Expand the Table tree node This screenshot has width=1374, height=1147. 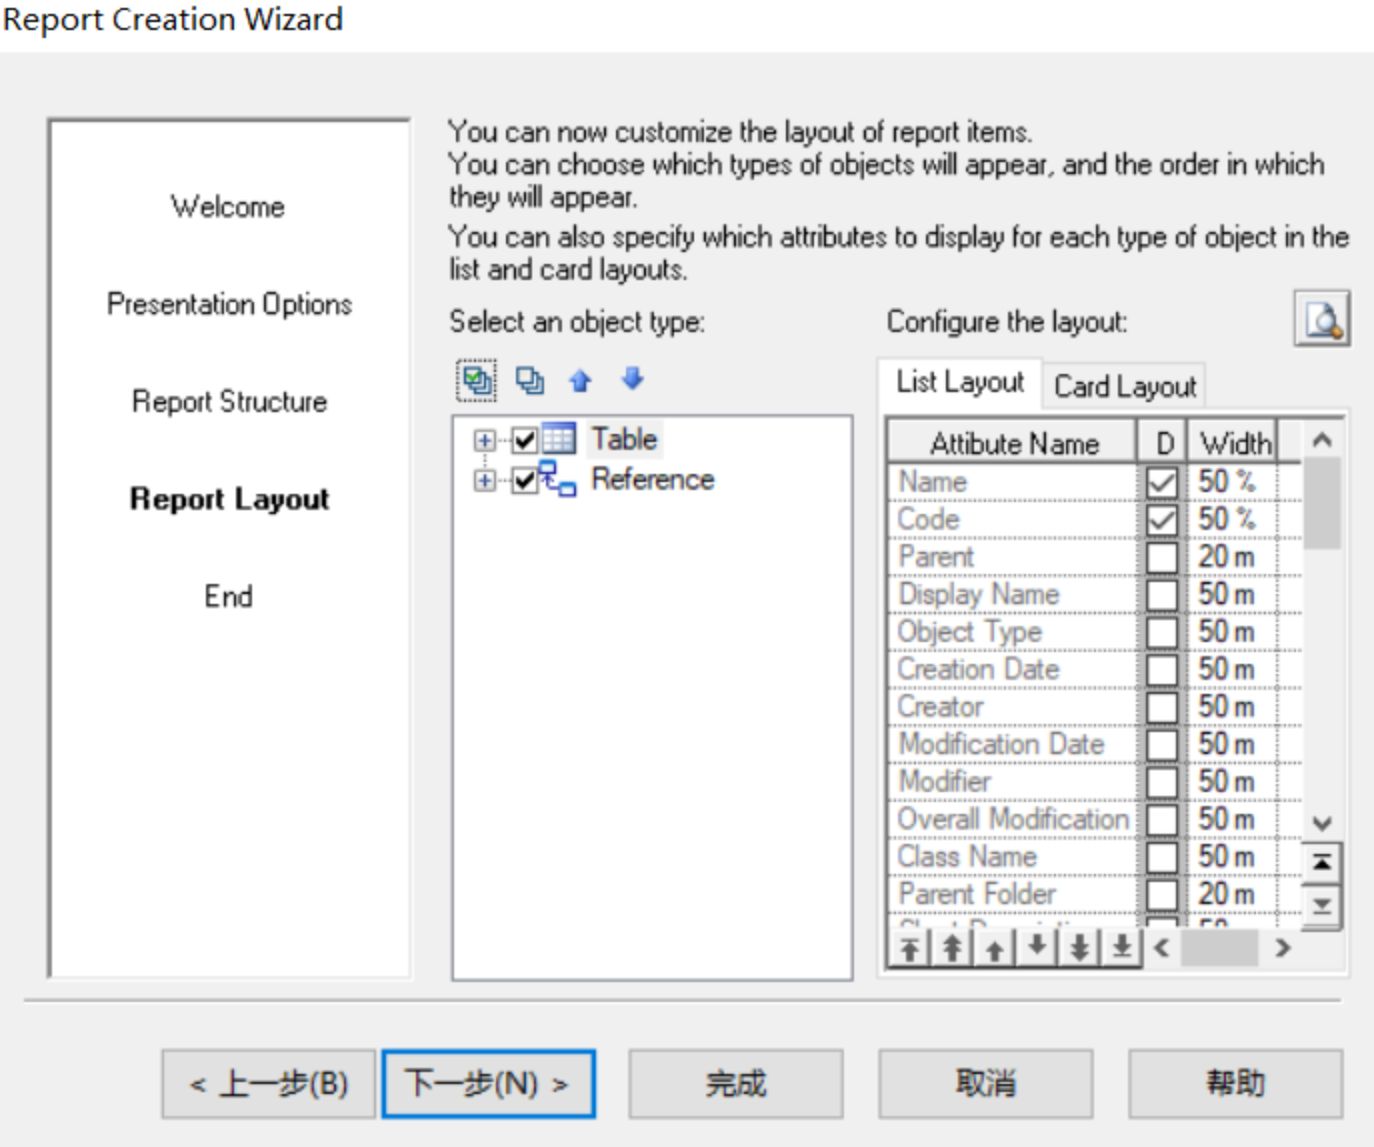tap(483, 439)
